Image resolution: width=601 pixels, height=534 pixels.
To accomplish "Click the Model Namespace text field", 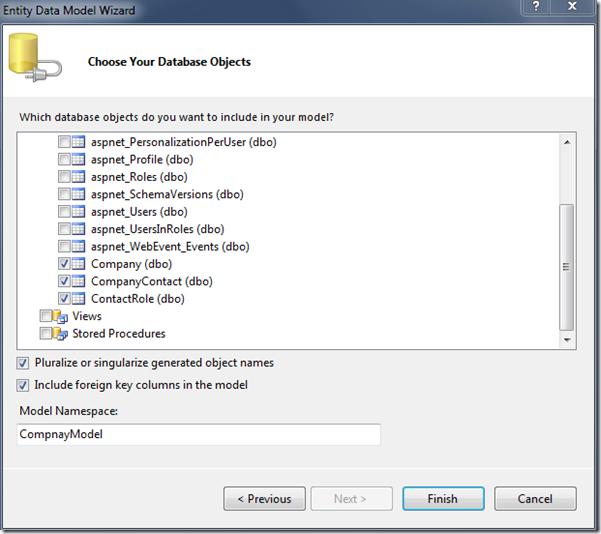I will point(199,434).
